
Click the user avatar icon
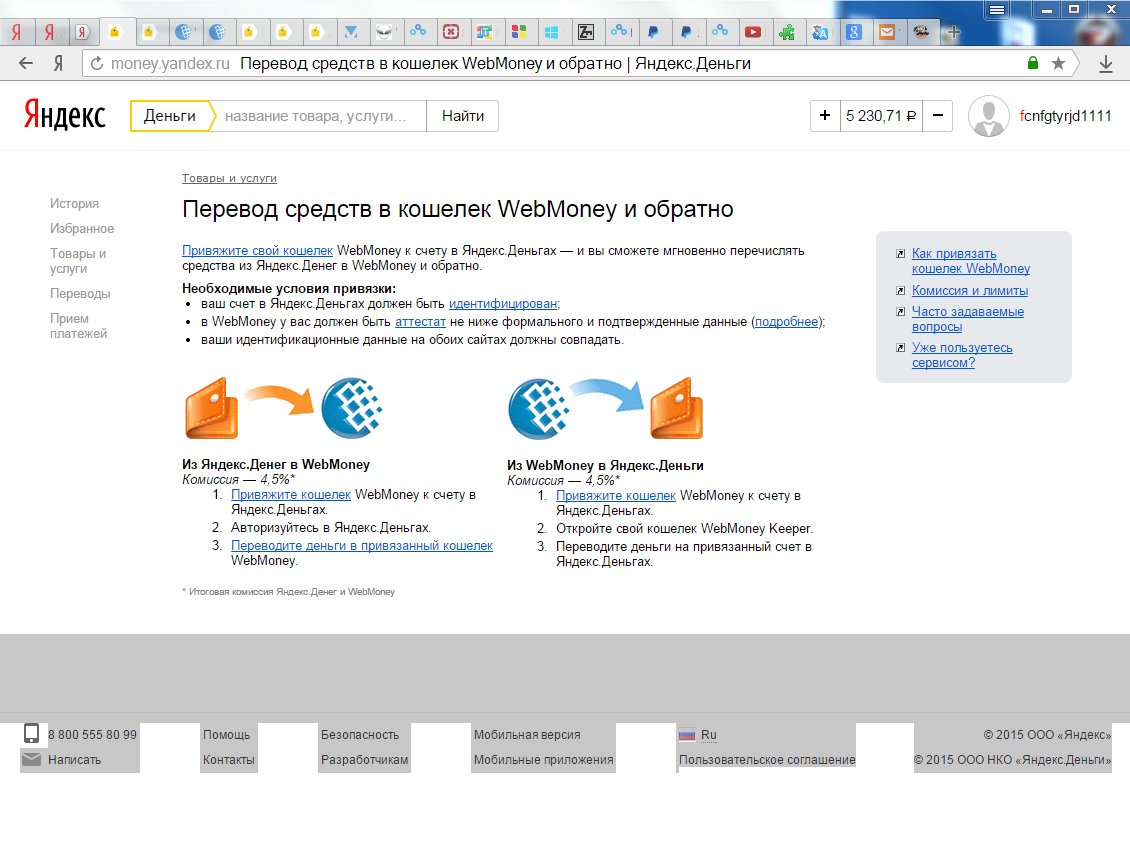(988, 116)
